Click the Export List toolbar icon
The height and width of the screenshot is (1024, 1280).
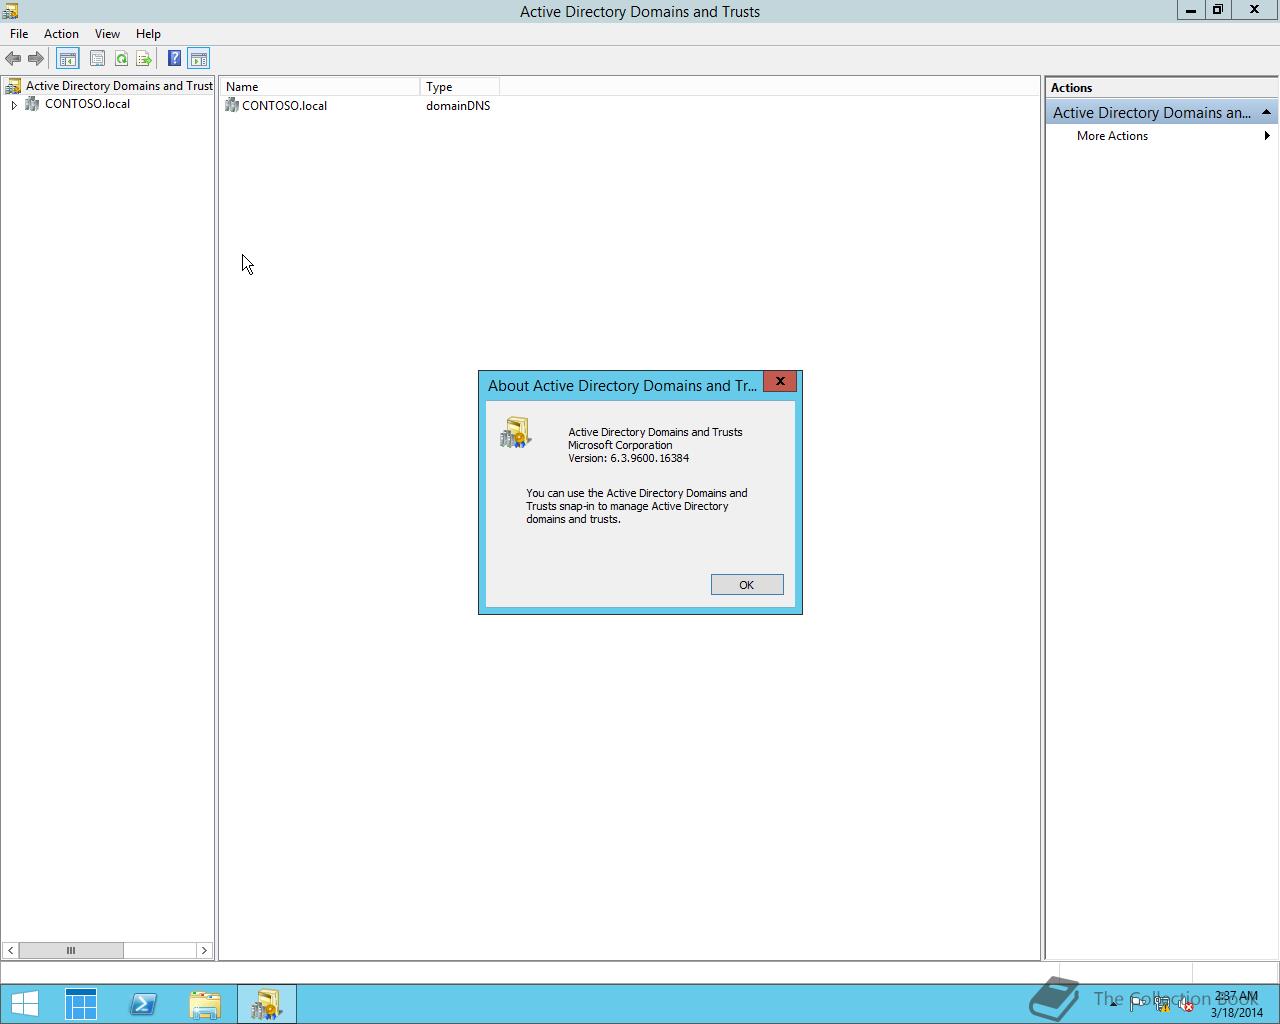(144, 59)
